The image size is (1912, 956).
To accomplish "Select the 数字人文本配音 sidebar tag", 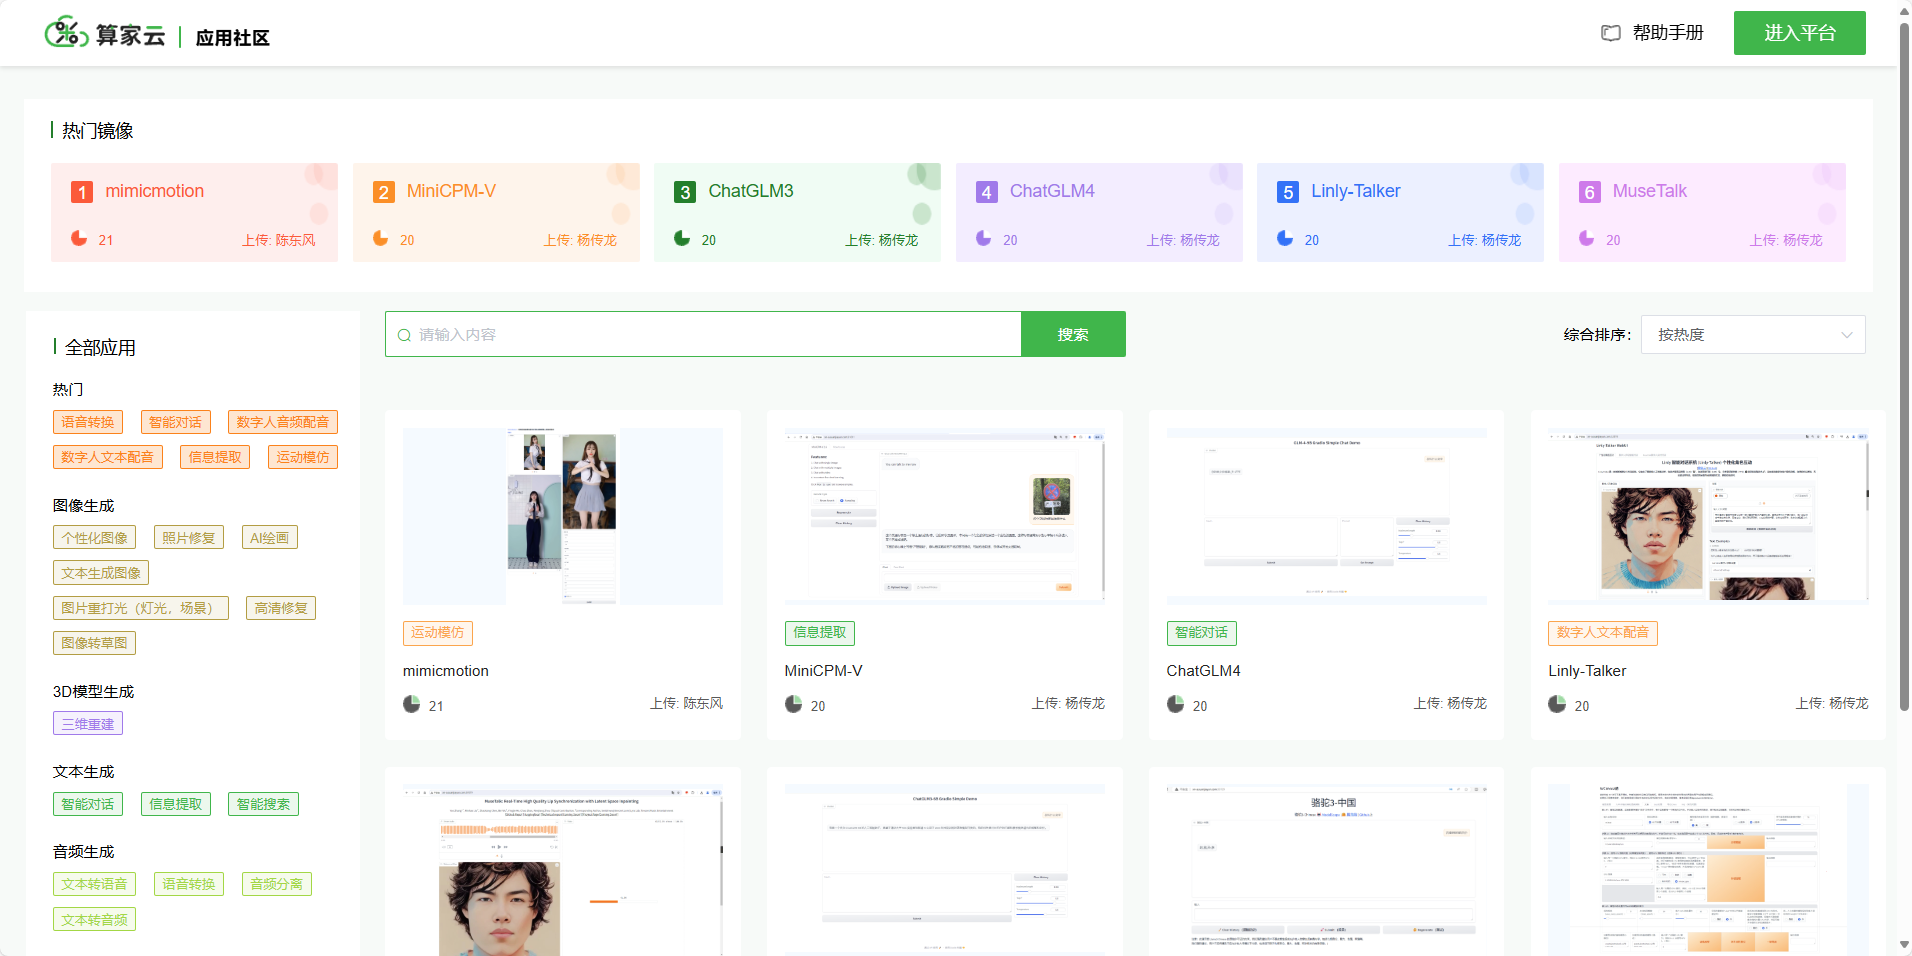I will click(x=107, y=457).
